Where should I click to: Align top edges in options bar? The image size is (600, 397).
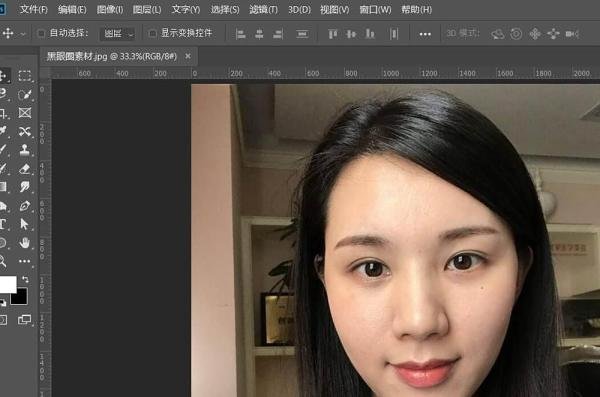(333, 34)
